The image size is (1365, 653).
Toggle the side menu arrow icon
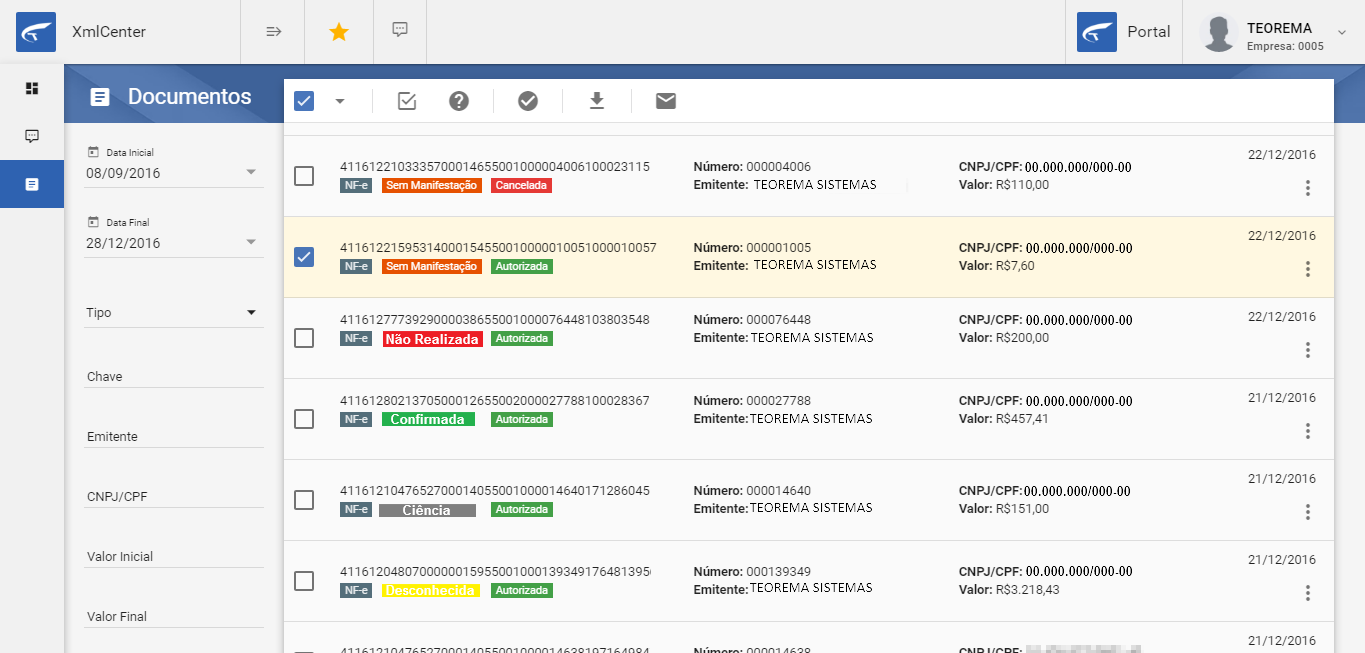click(273, 31)
